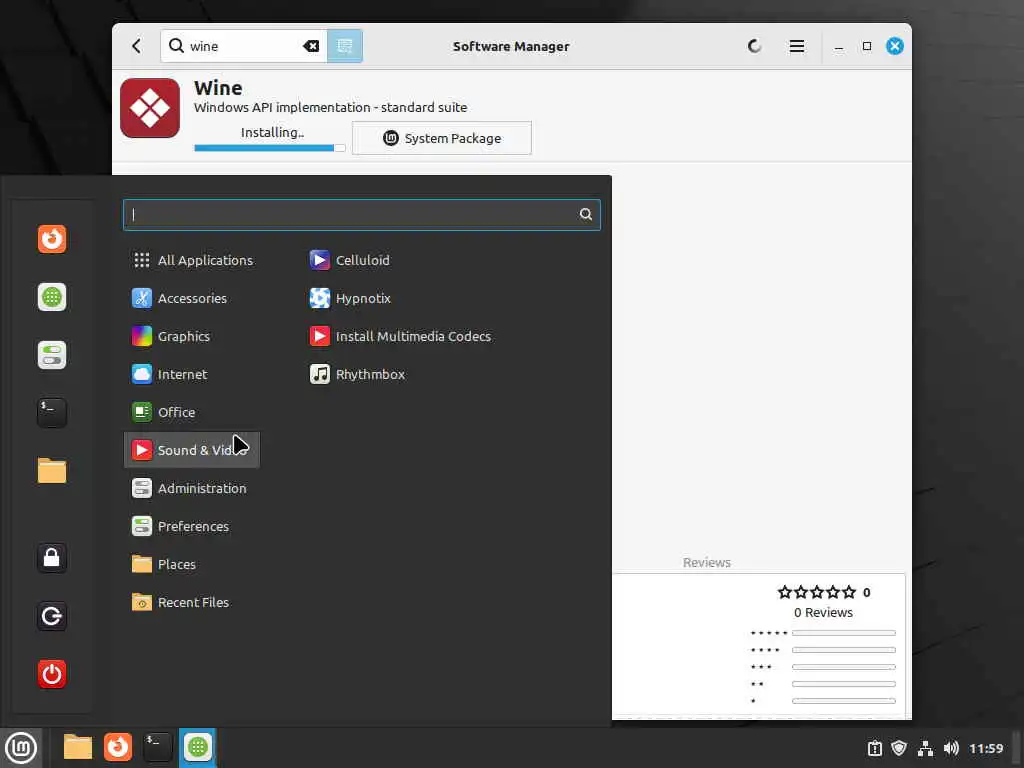Select Graphics category

pos(192,336)
